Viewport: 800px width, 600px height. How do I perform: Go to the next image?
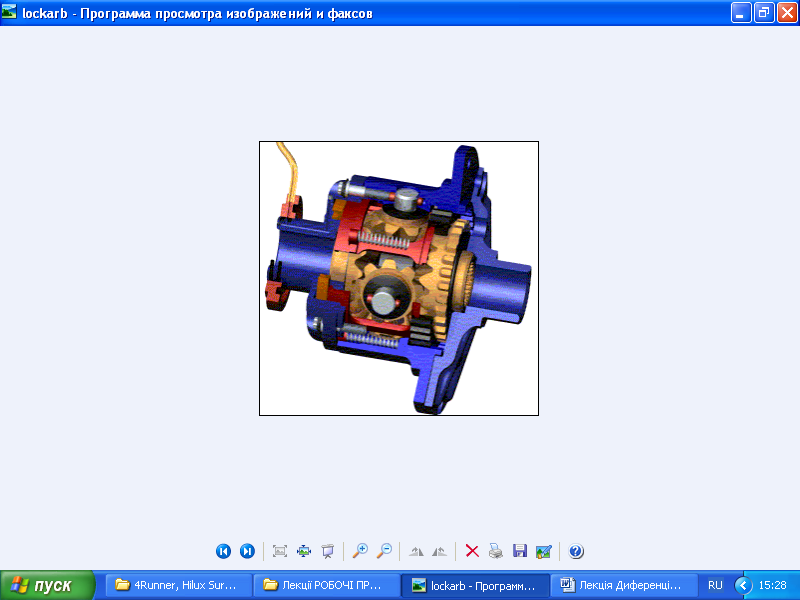tap(247, 551)
